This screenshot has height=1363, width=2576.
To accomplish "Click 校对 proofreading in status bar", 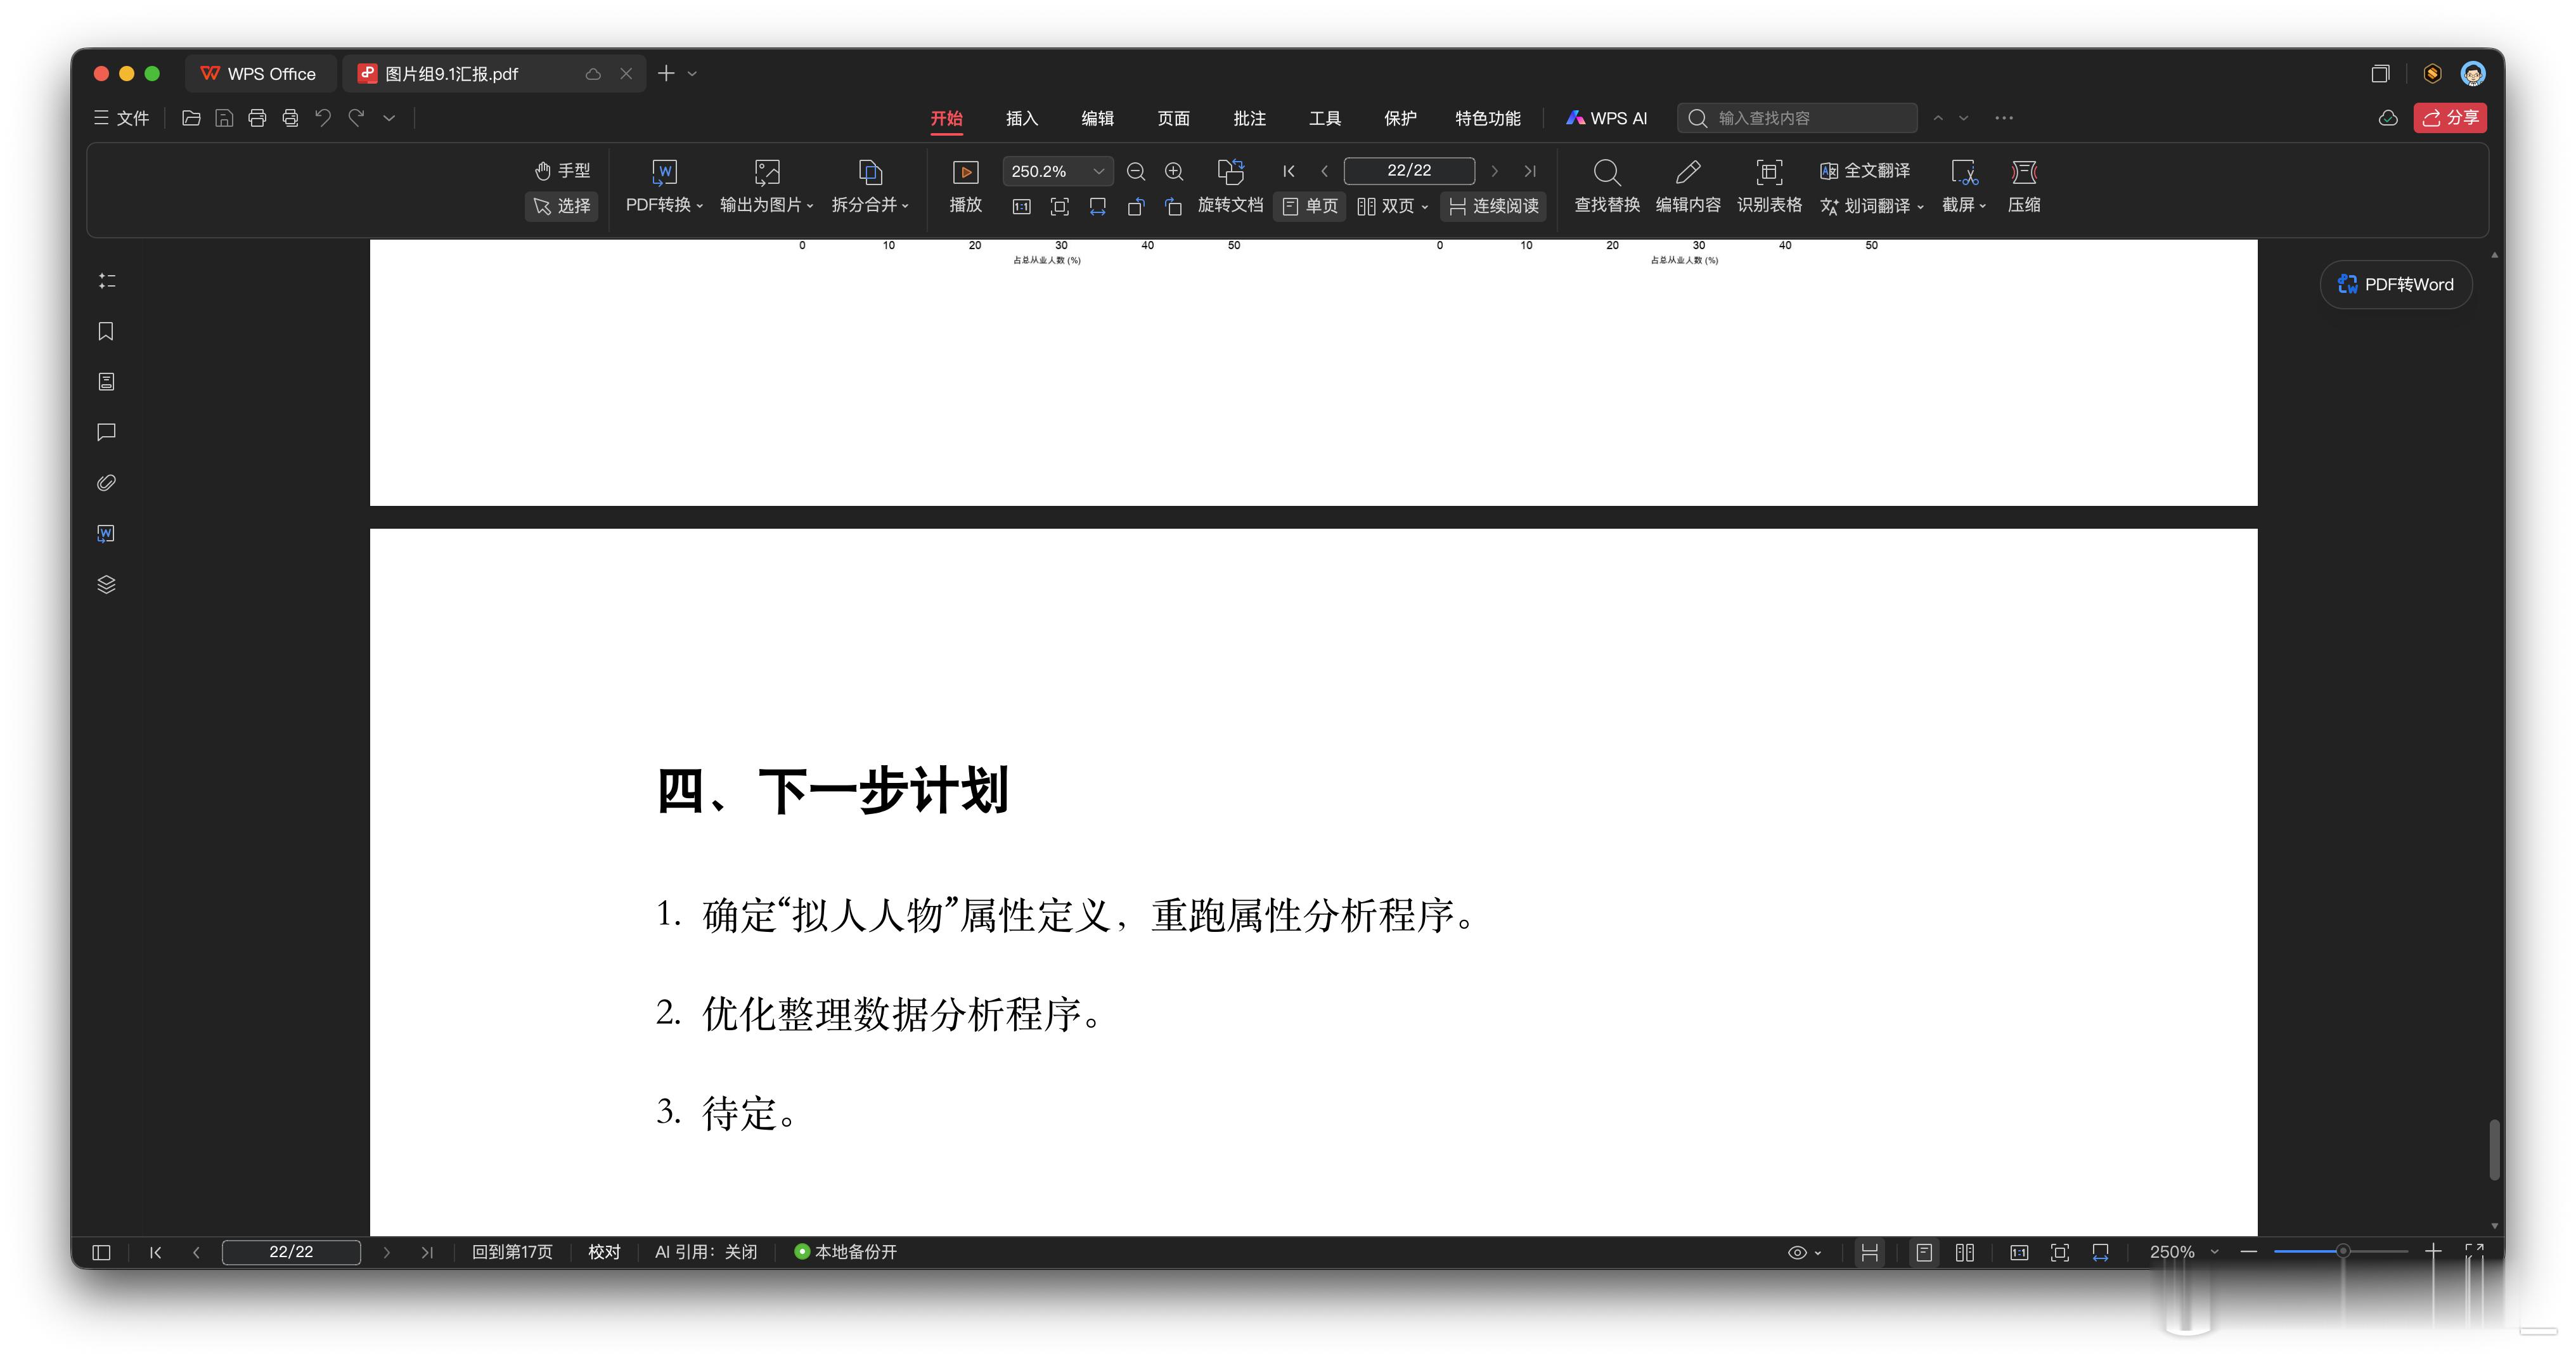I will tap(604, 1252).
